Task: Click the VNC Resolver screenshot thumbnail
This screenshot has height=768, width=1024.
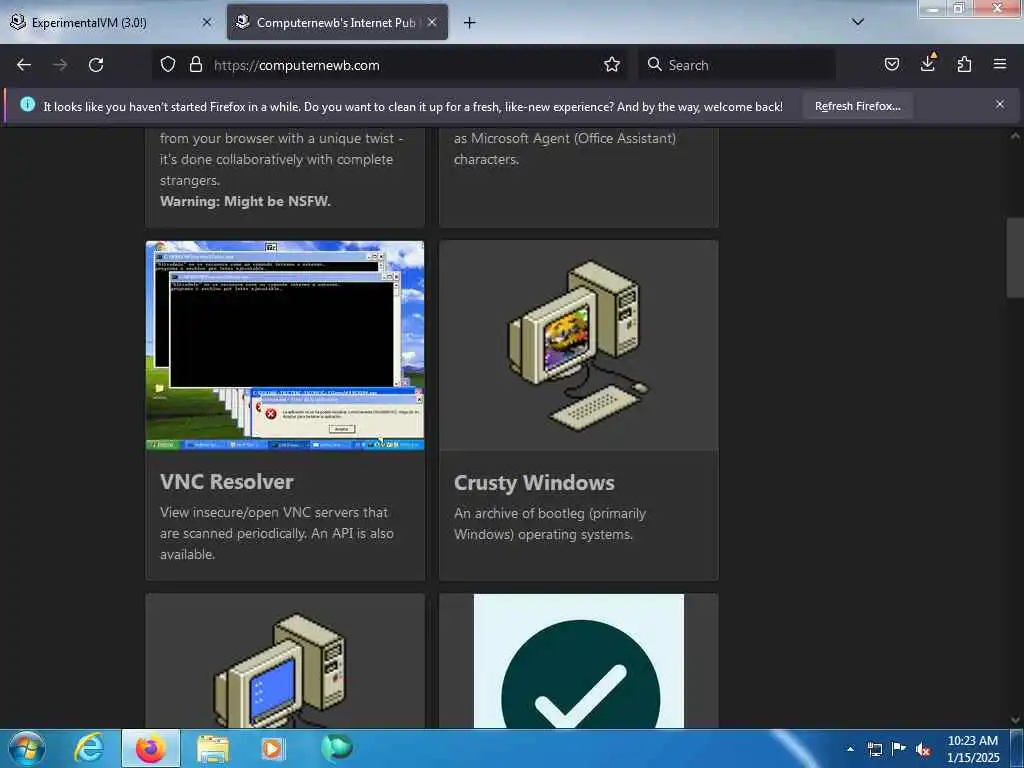Action: [285, 345]
